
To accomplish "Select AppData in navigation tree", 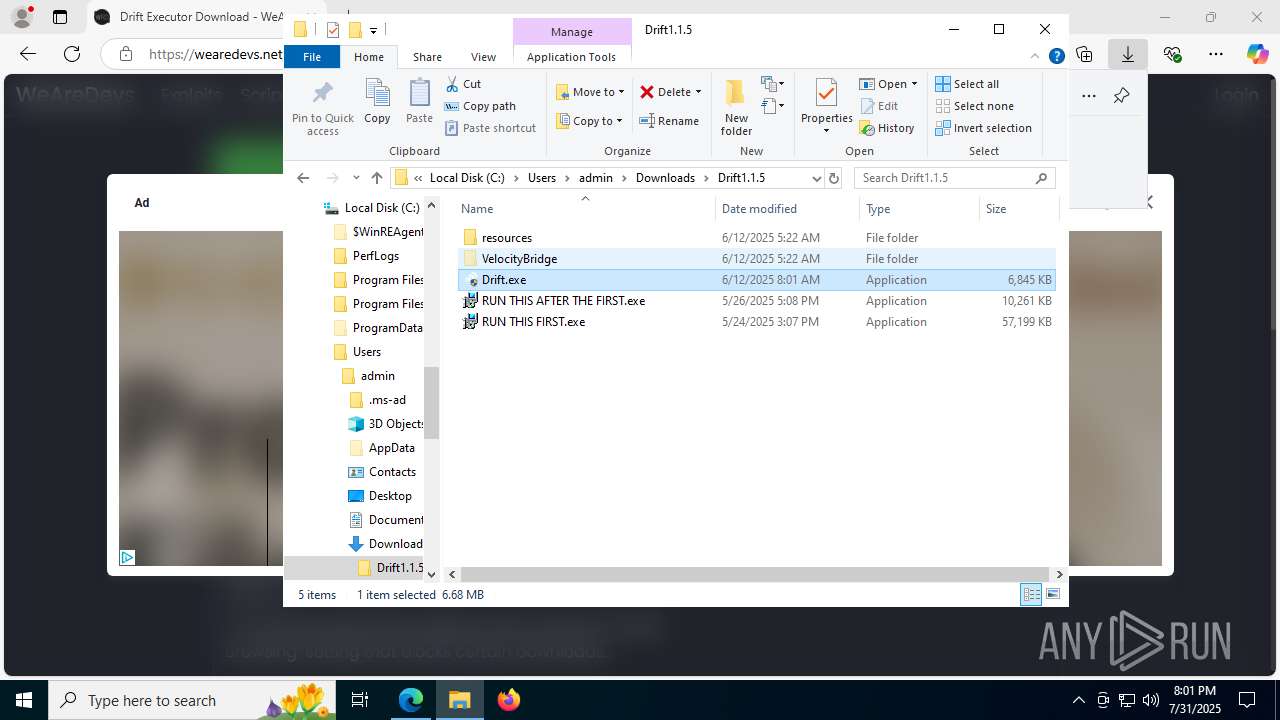I will click(391, 448).
